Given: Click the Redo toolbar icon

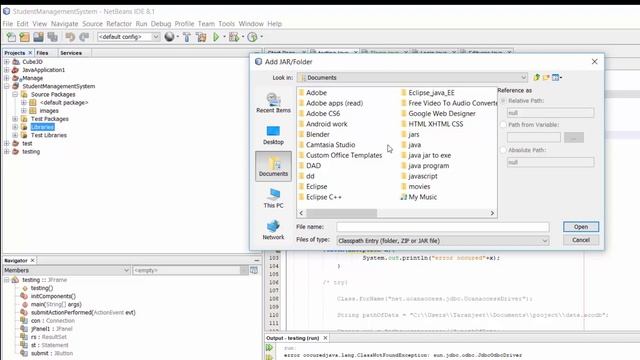Looking at the screenshot, I should tap(84, 37).
